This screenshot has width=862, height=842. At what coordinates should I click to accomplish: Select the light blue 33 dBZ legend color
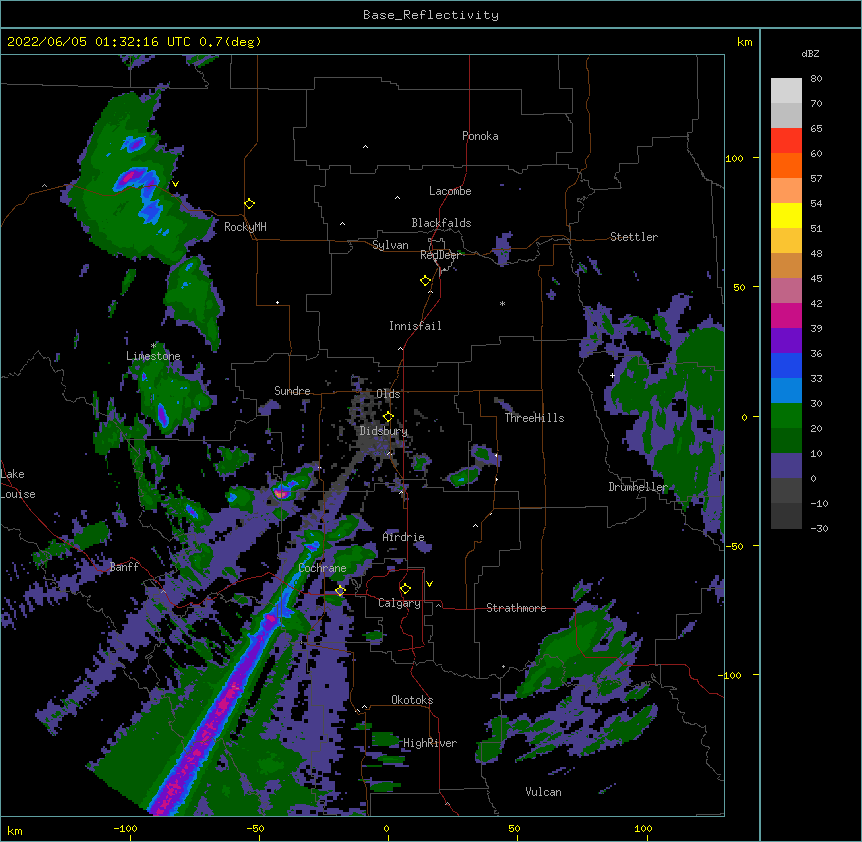point(786,390)
